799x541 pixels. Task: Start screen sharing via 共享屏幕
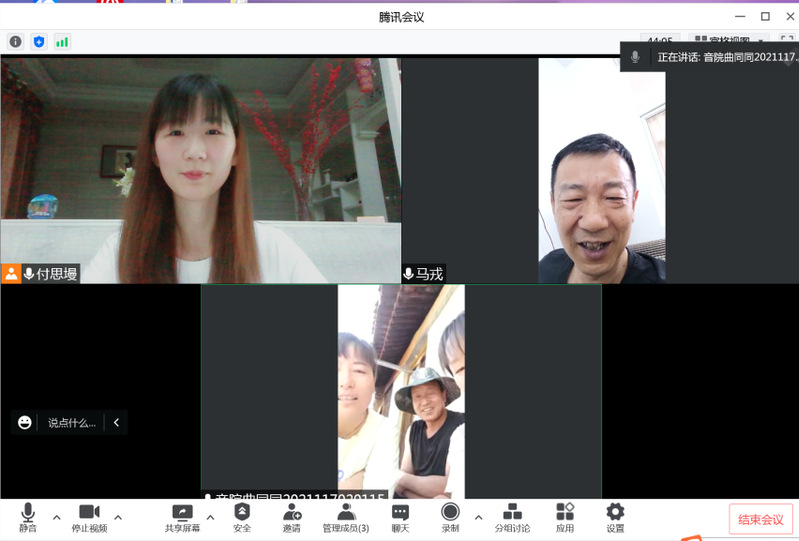[182, 518]
